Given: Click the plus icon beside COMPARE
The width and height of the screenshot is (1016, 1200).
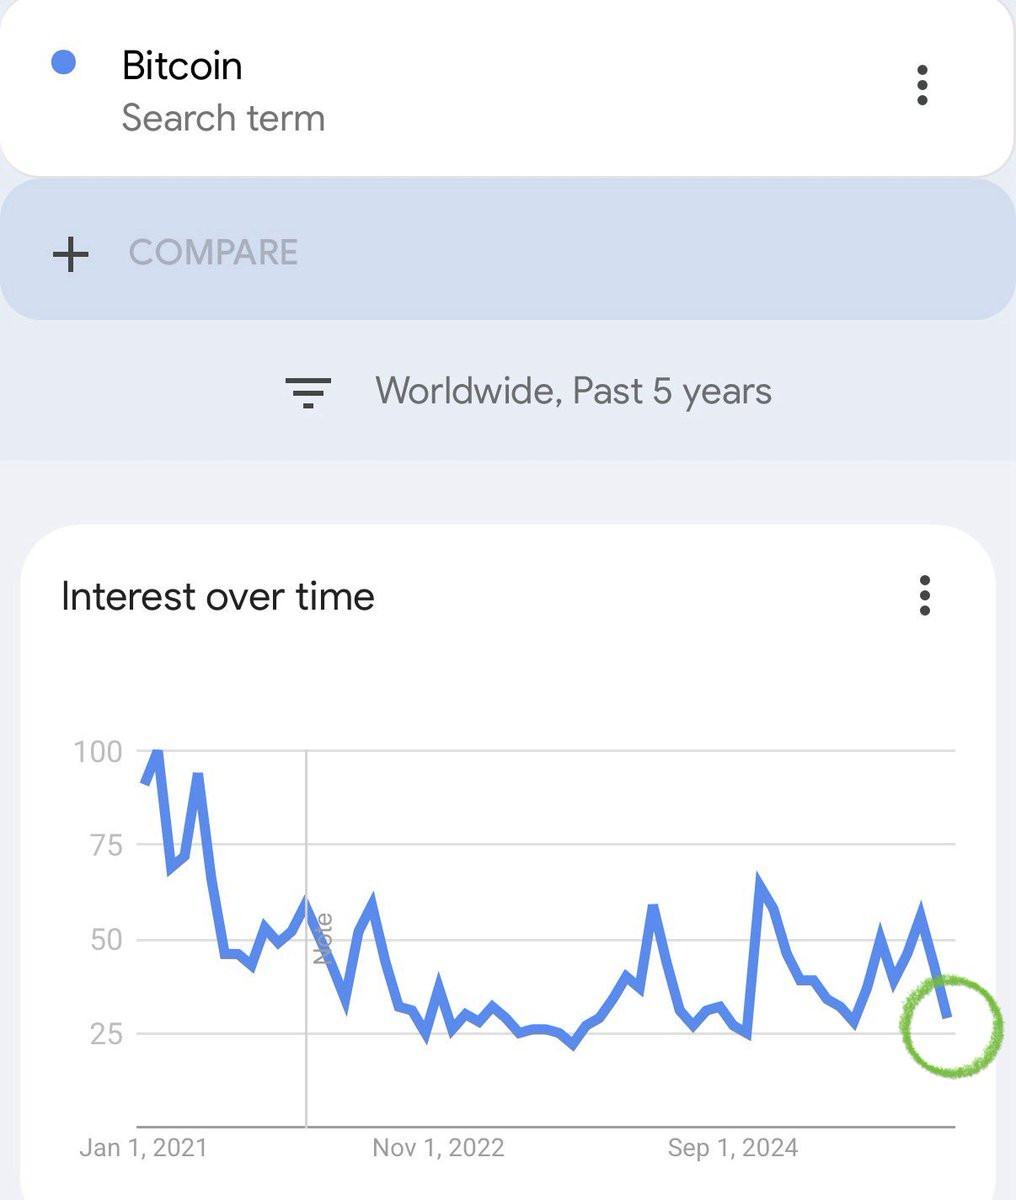Looking at the screenshot, I should 70,254.
